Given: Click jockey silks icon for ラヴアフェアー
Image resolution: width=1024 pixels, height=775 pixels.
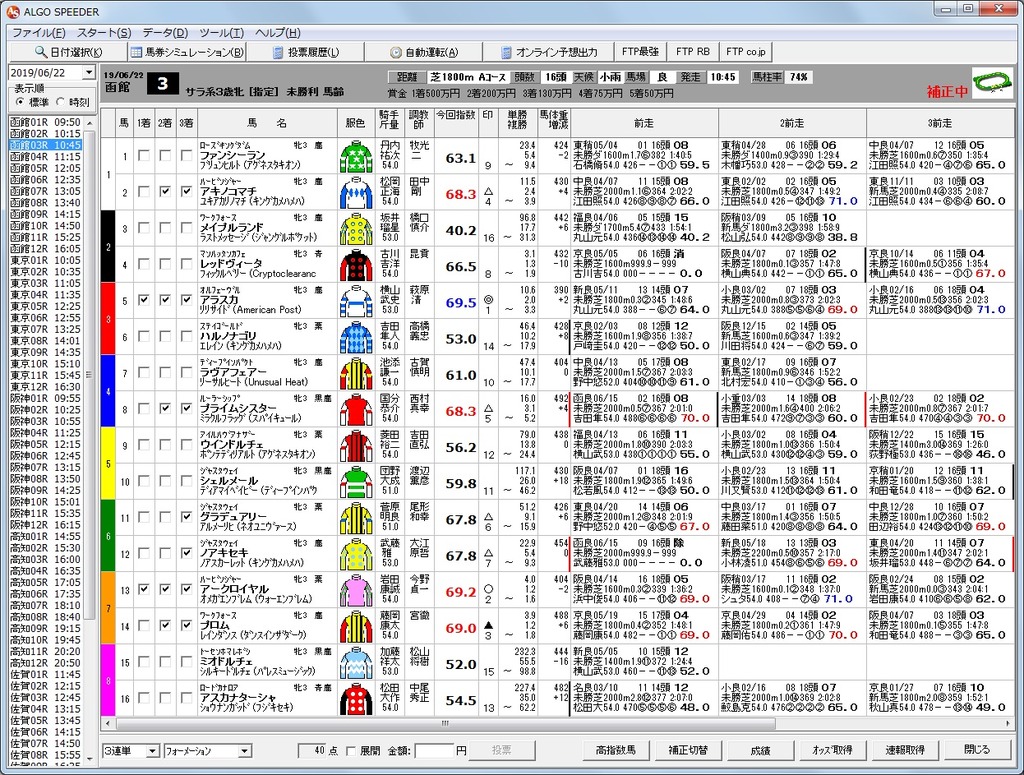Looking at the screenshot, I should click(356, 374).
